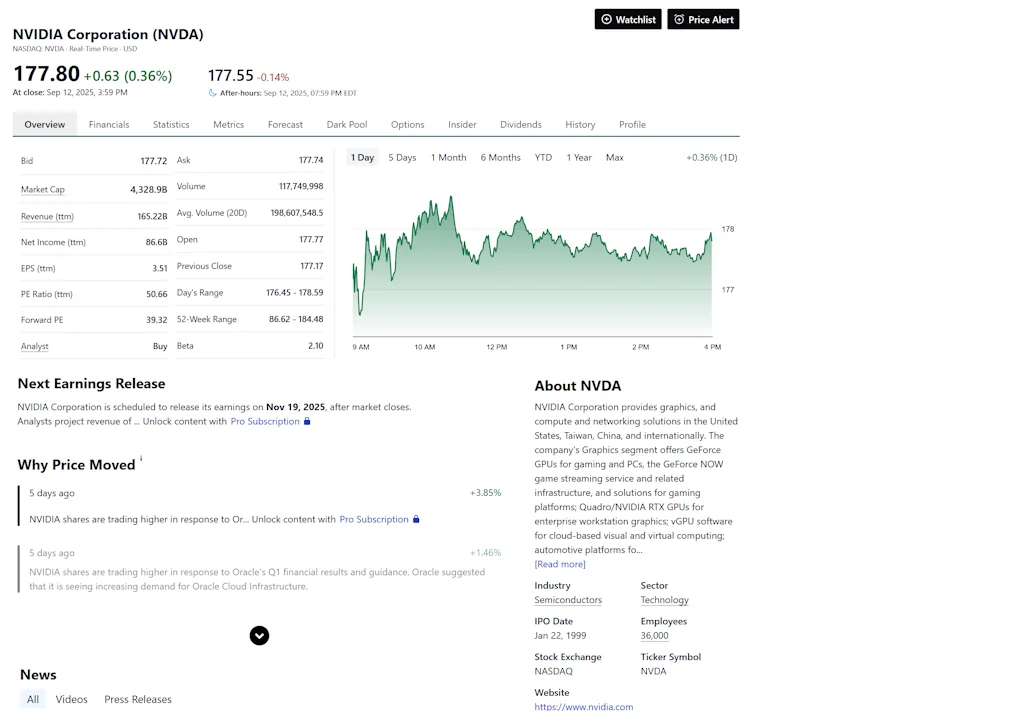Open the About NVDA Read more text
The width and height of the screenshot is (1024, 711).
click(x=559, y=563)
